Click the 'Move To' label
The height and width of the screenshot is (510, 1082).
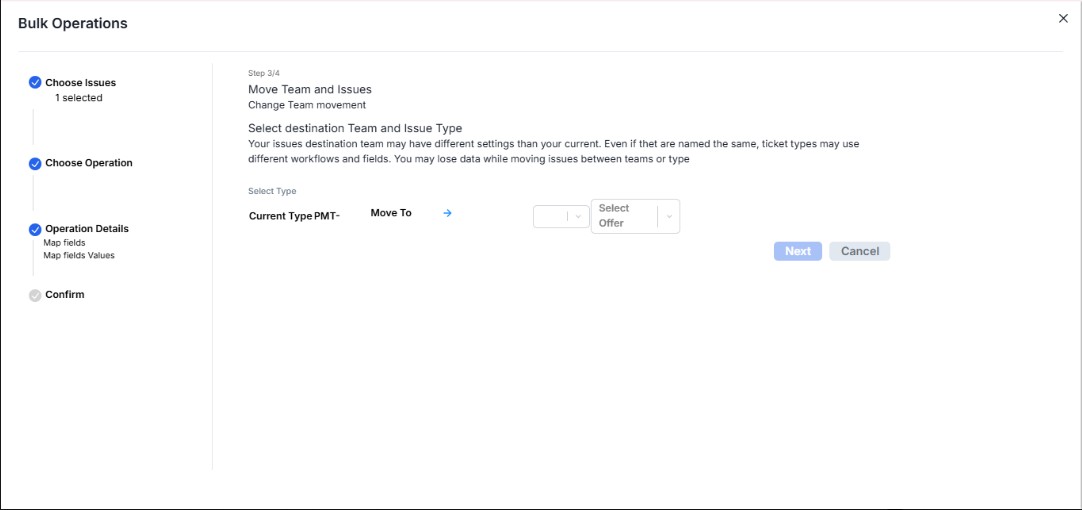pos(391,213)
